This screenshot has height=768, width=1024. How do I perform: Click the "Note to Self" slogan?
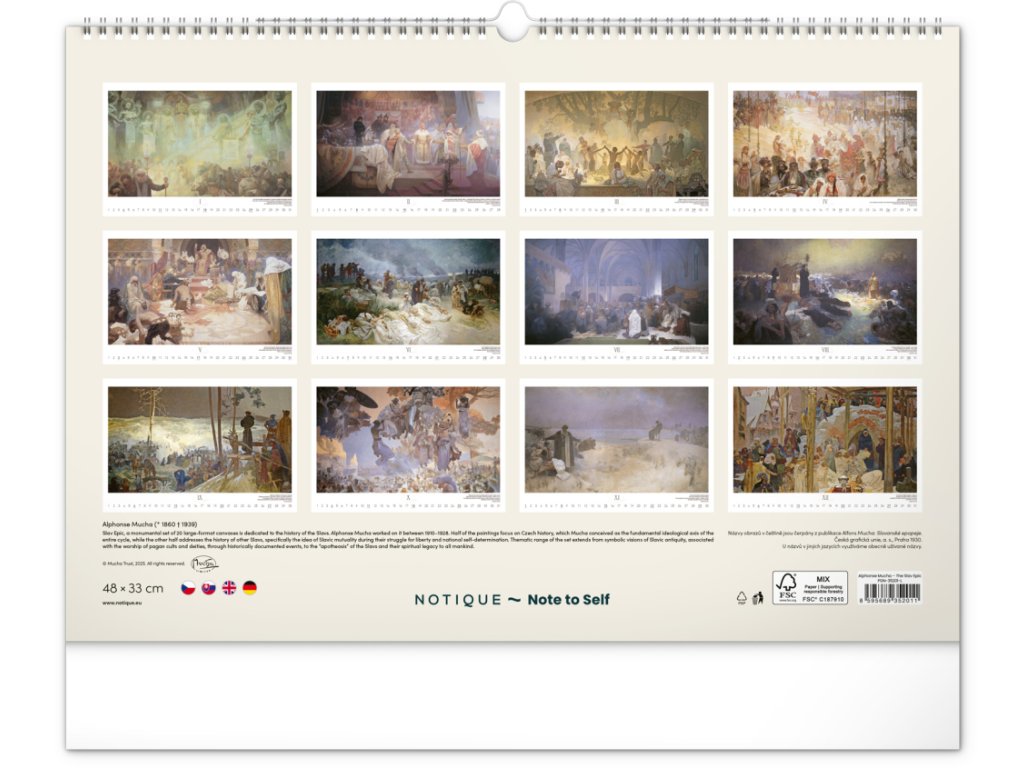click(x=568, y=600)
